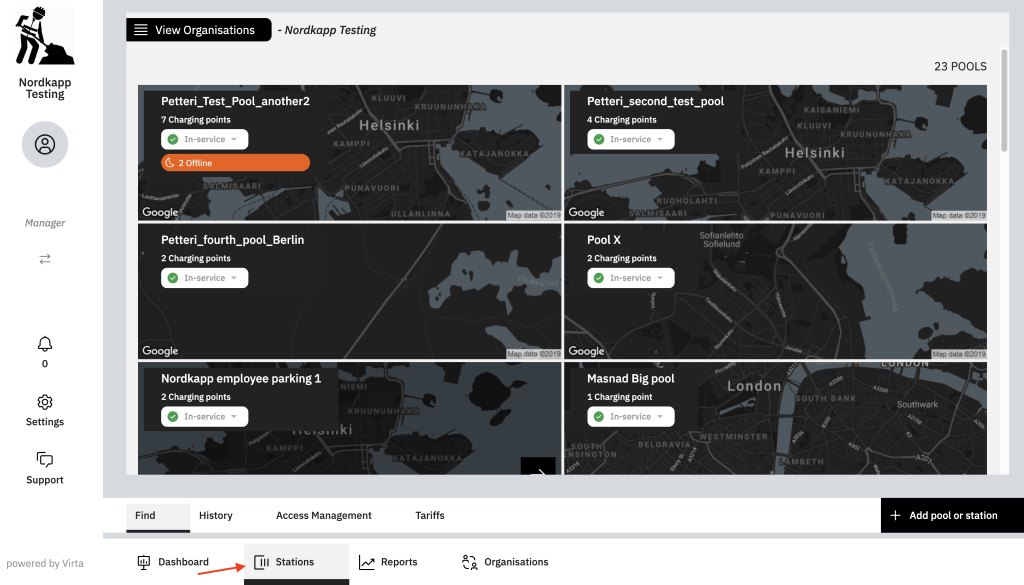Open the Nordkapp employee parking 1 title
1024x585 pixels.
tap(241, 379)
